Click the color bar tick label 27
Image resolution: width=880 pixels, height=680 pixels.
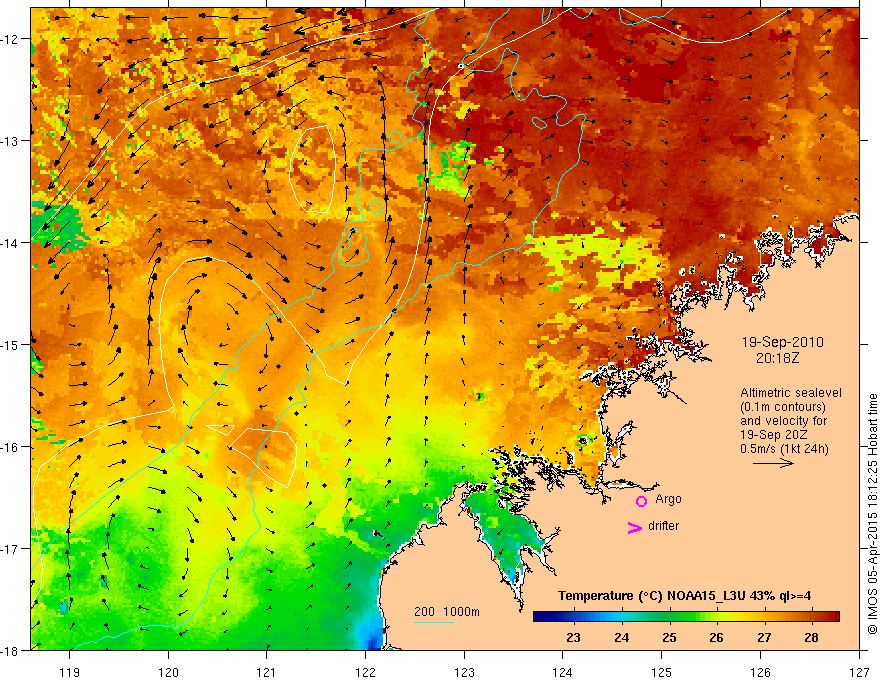(x=764, y=637)
